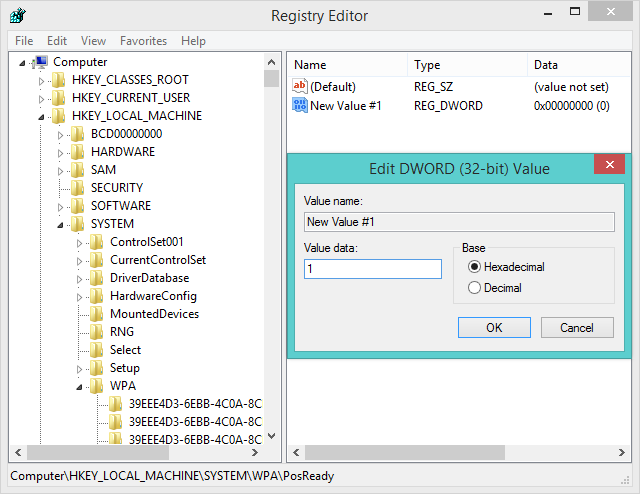The image size is (640, 494).
Task: Open the Favorites menu
Action: pos(143,41)
